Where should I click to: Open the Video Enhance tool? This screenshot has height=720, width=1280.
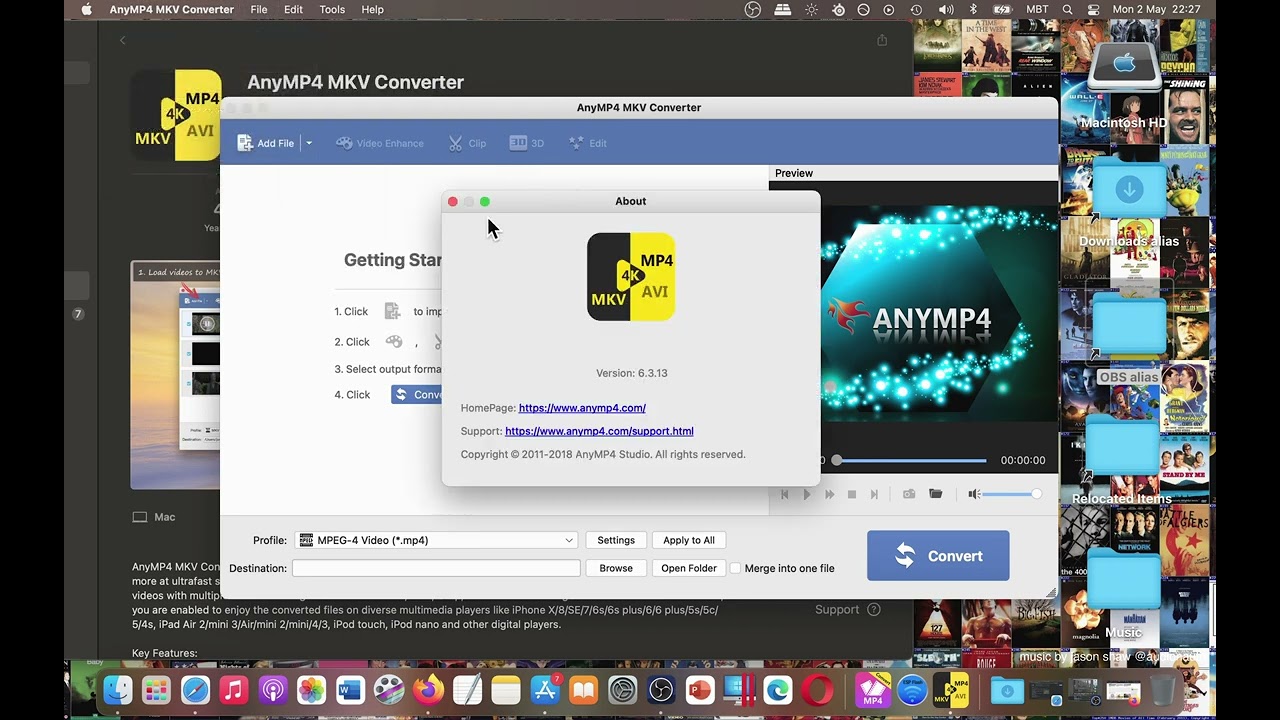pyautogui.click(x=379, y=143)
